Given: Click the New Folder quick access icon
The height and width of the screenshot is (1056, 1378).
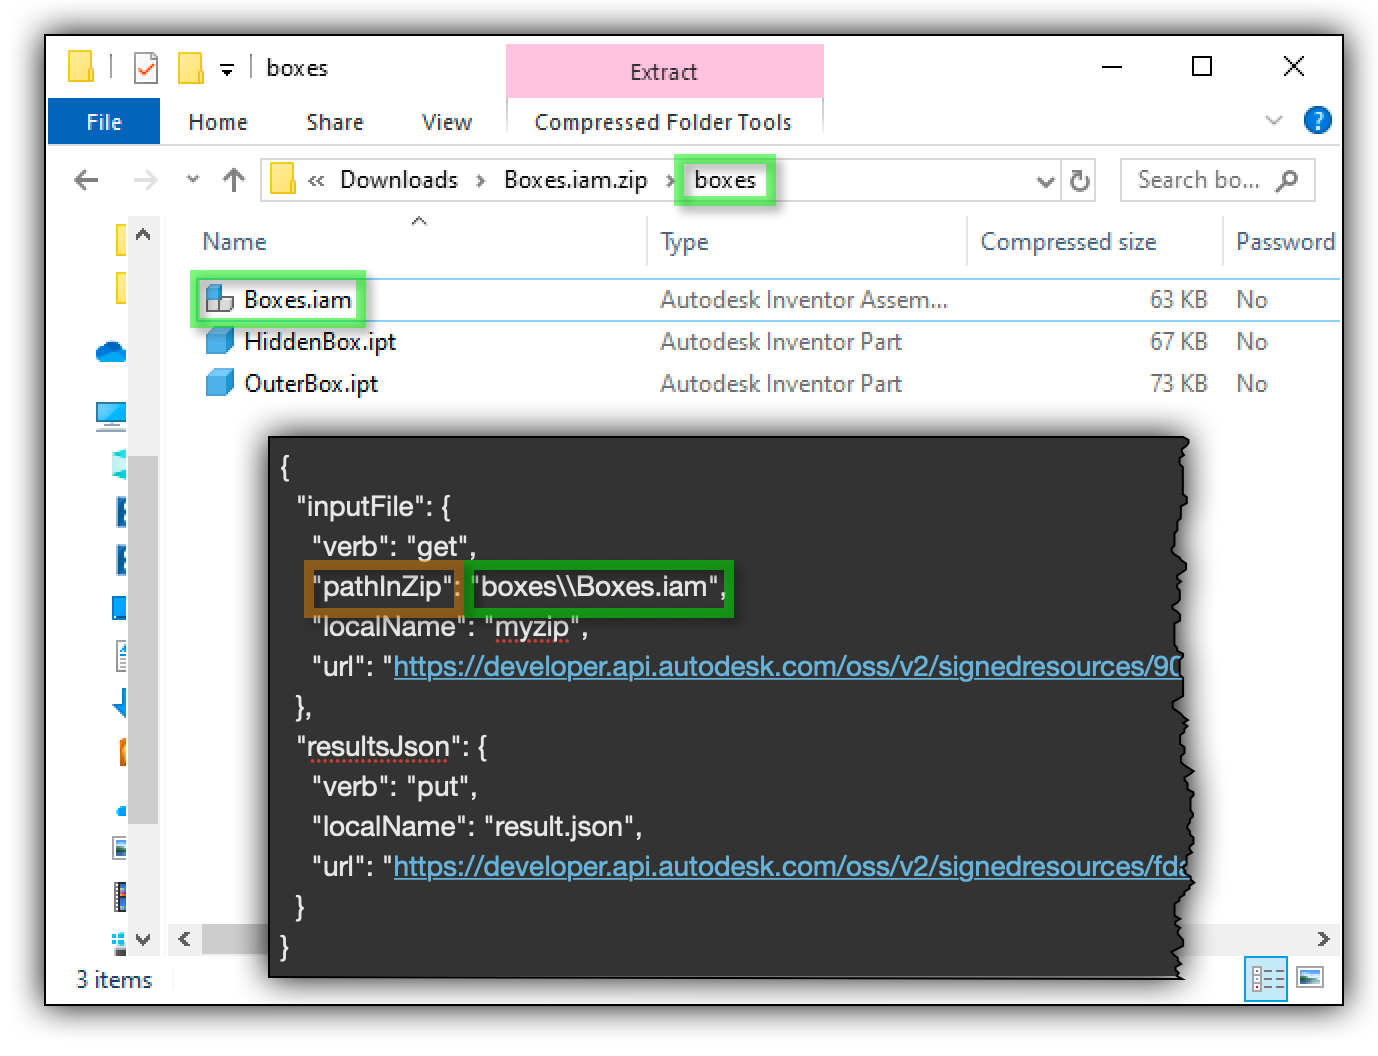Looking at the screenshot, I should pyautogui.click(x=190, y=68).
